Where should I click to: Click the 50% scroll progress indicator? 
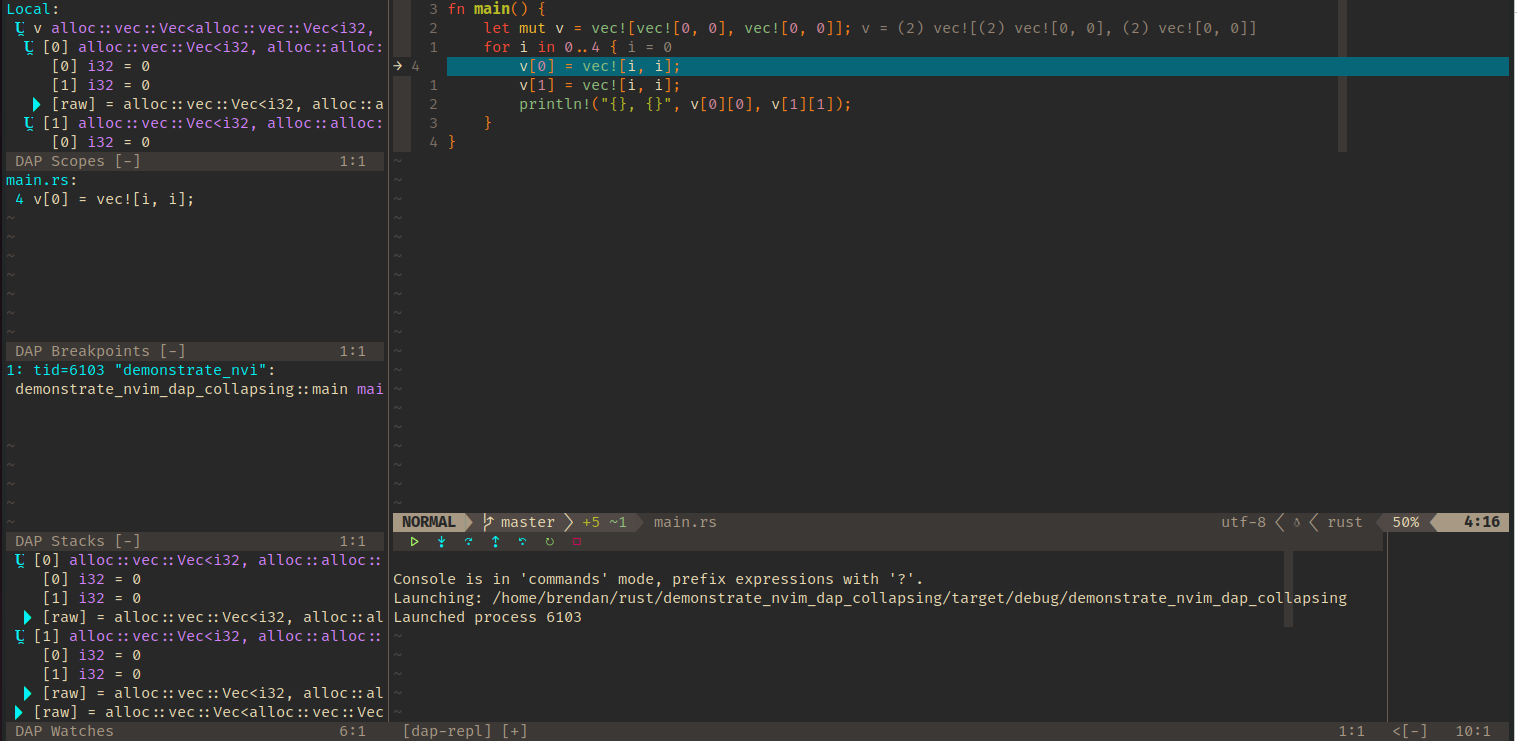coord(1404,521)
